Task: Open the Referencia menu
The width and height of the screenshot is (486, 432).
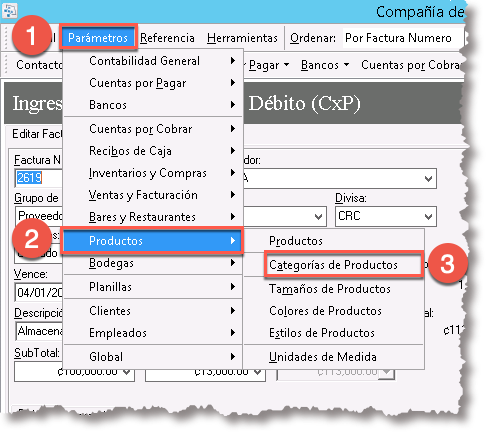Action: (167, 38)
